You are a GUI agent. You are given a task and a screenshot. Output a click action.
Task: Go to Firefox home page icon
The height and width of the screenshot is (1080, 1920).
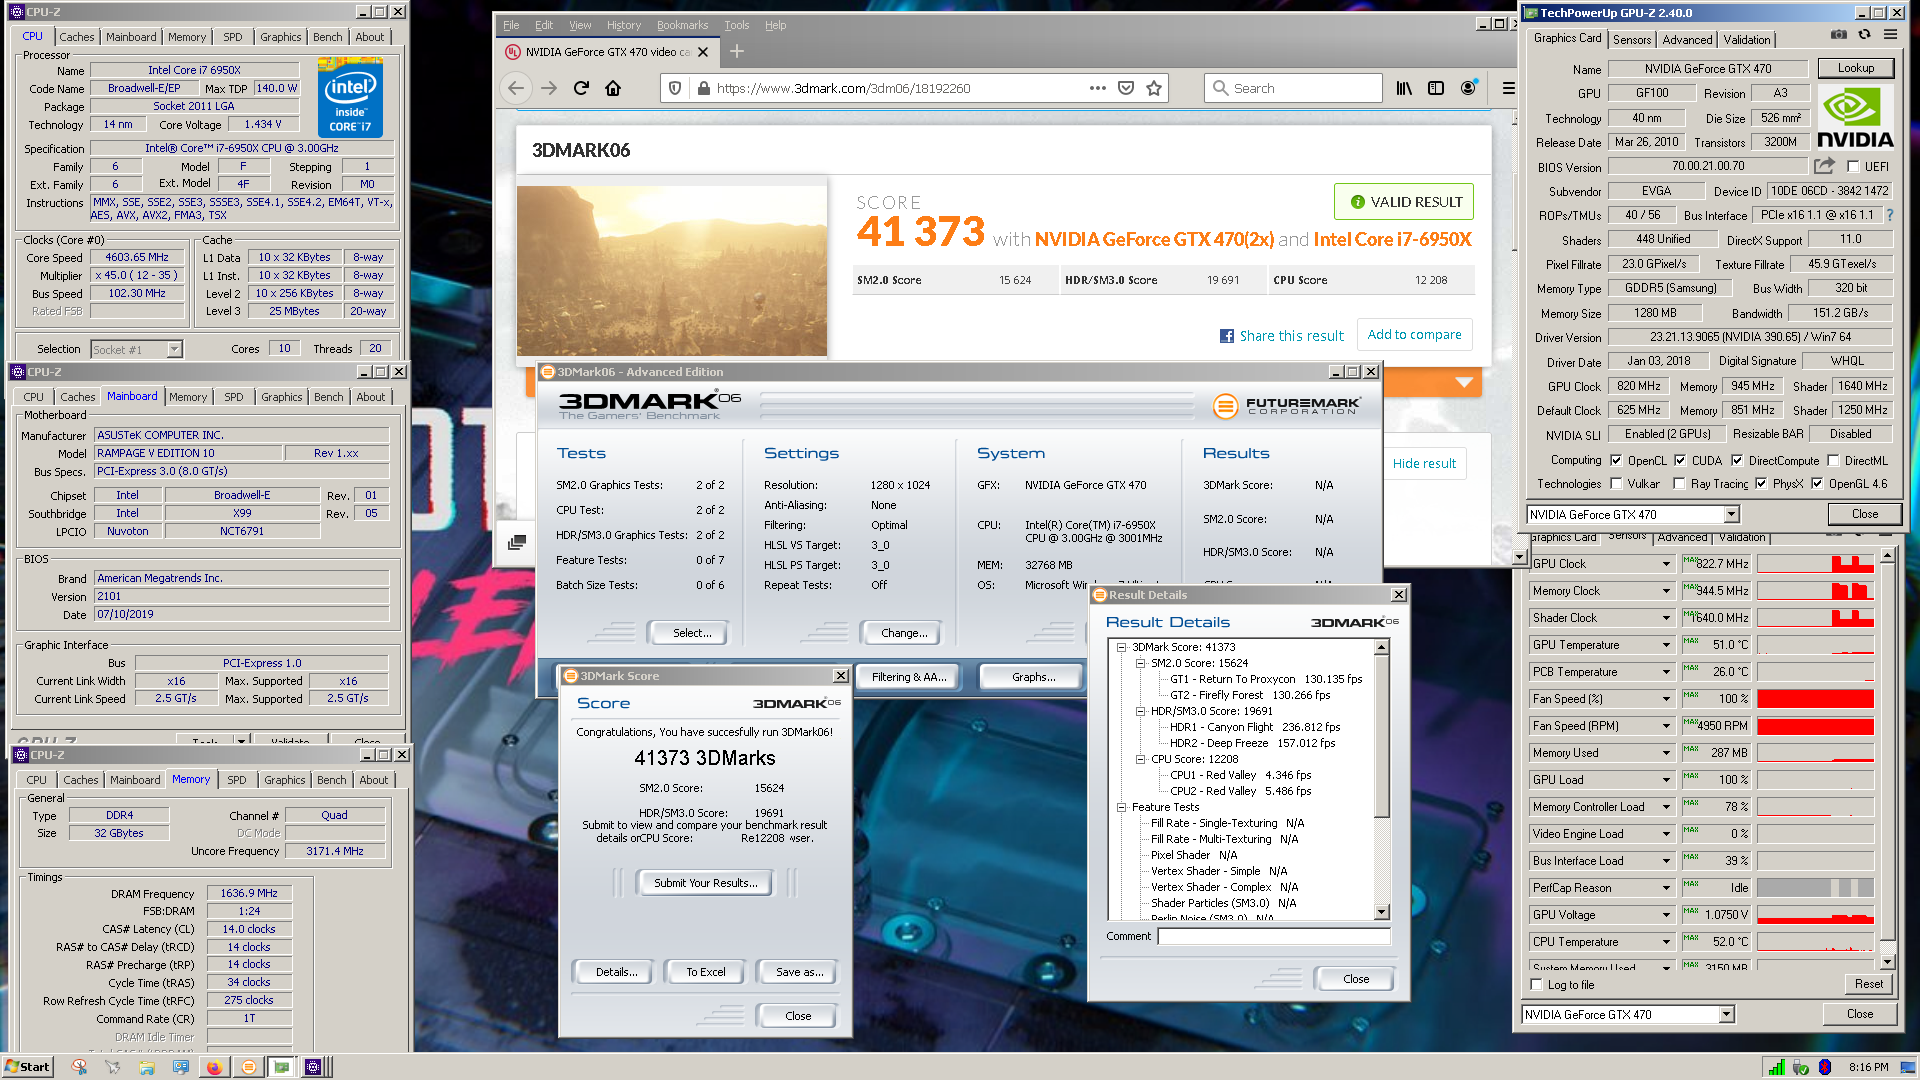click(x=613, y=88)
